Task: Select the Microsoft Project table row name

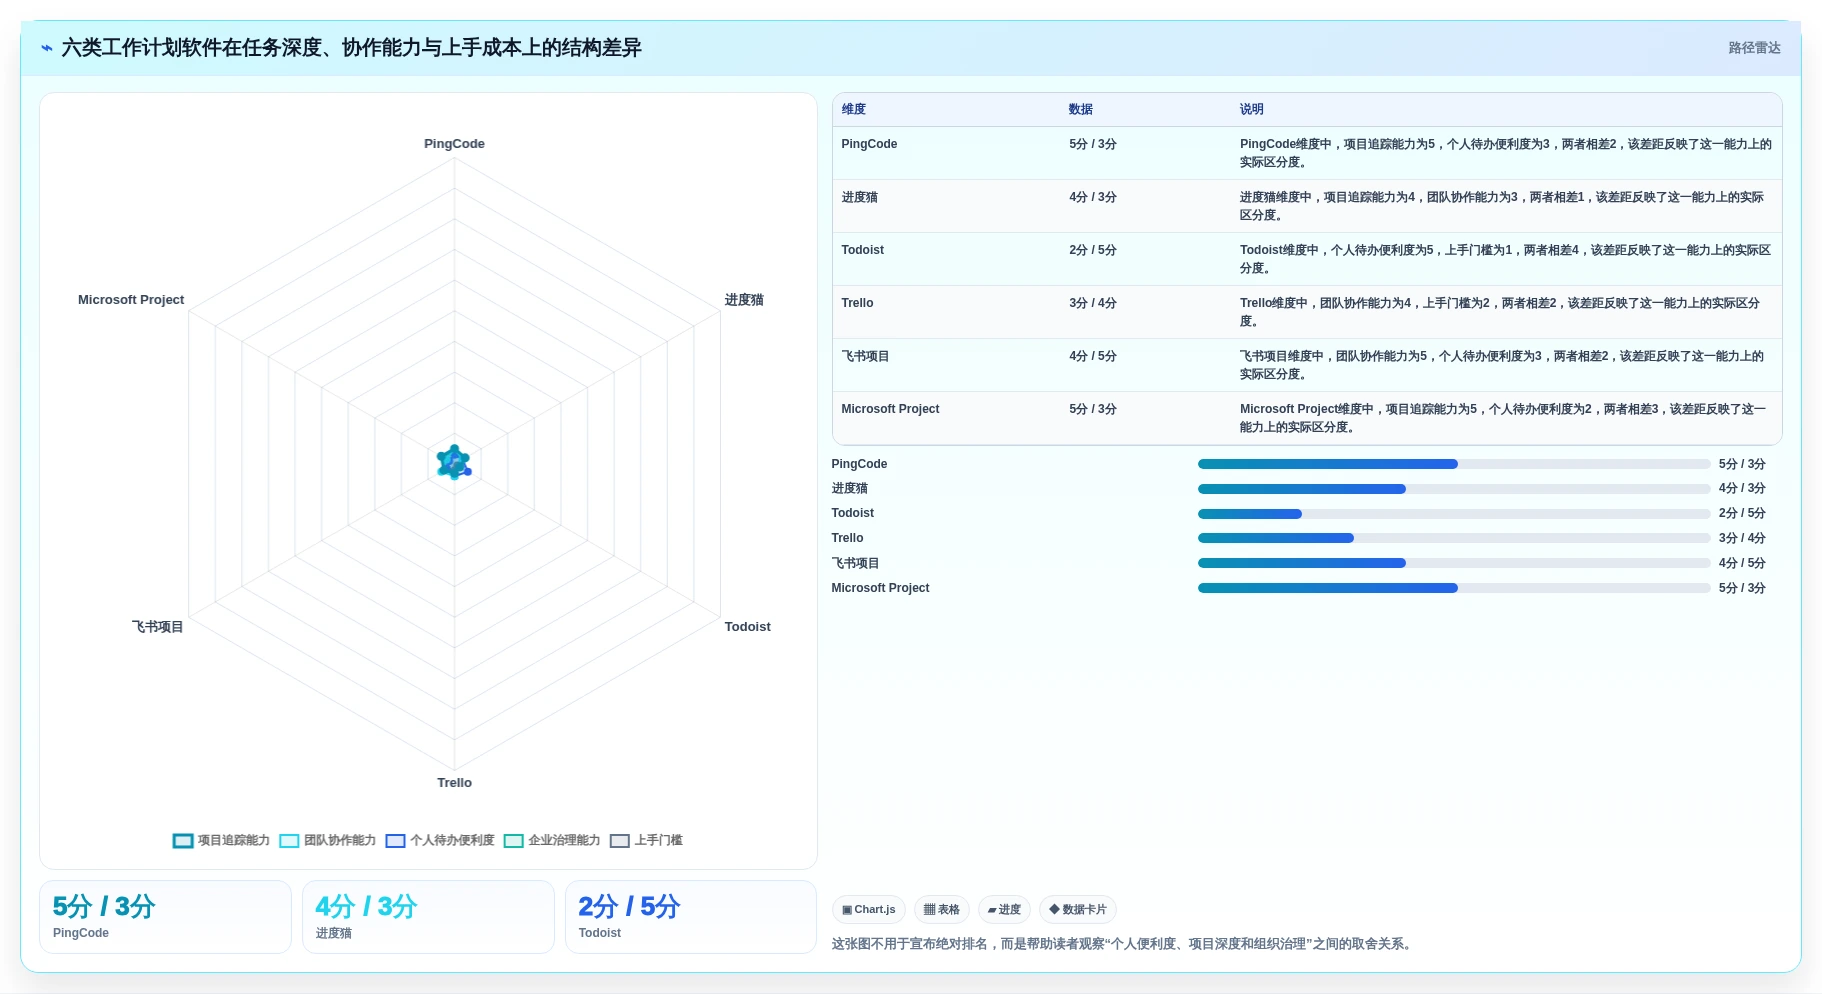Action: pyautogui.click(x=890, y=409)
